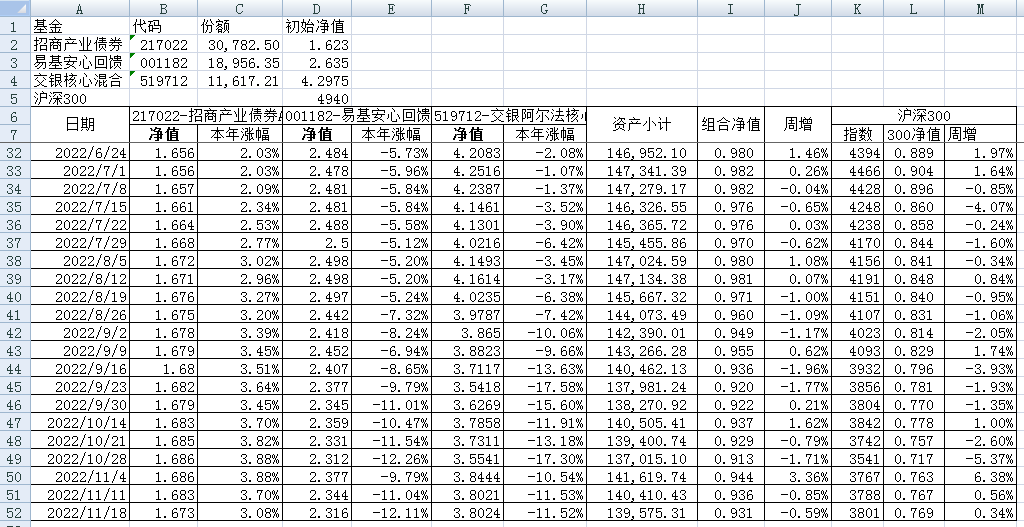This screenshot has width=1024, height=527.
Task: Select net value cell 3.865
Action: coord(468,333)
